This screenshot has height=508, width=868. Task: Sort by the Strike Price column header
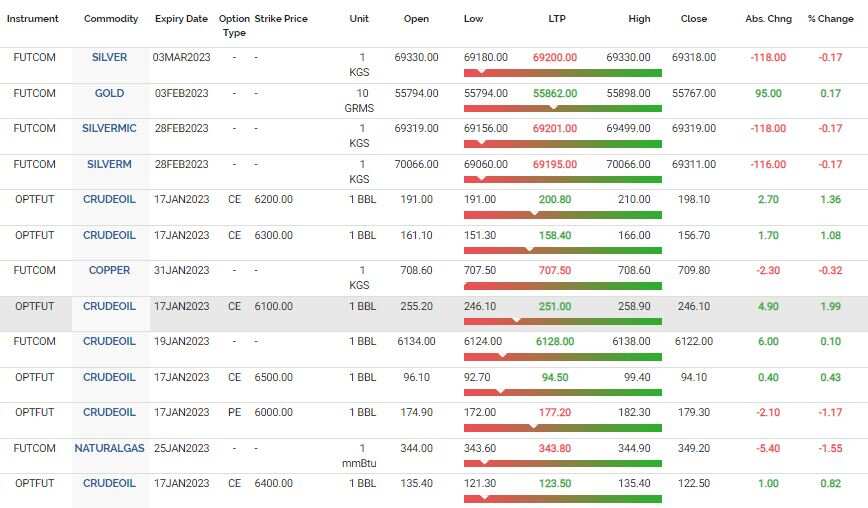[281, 19]
